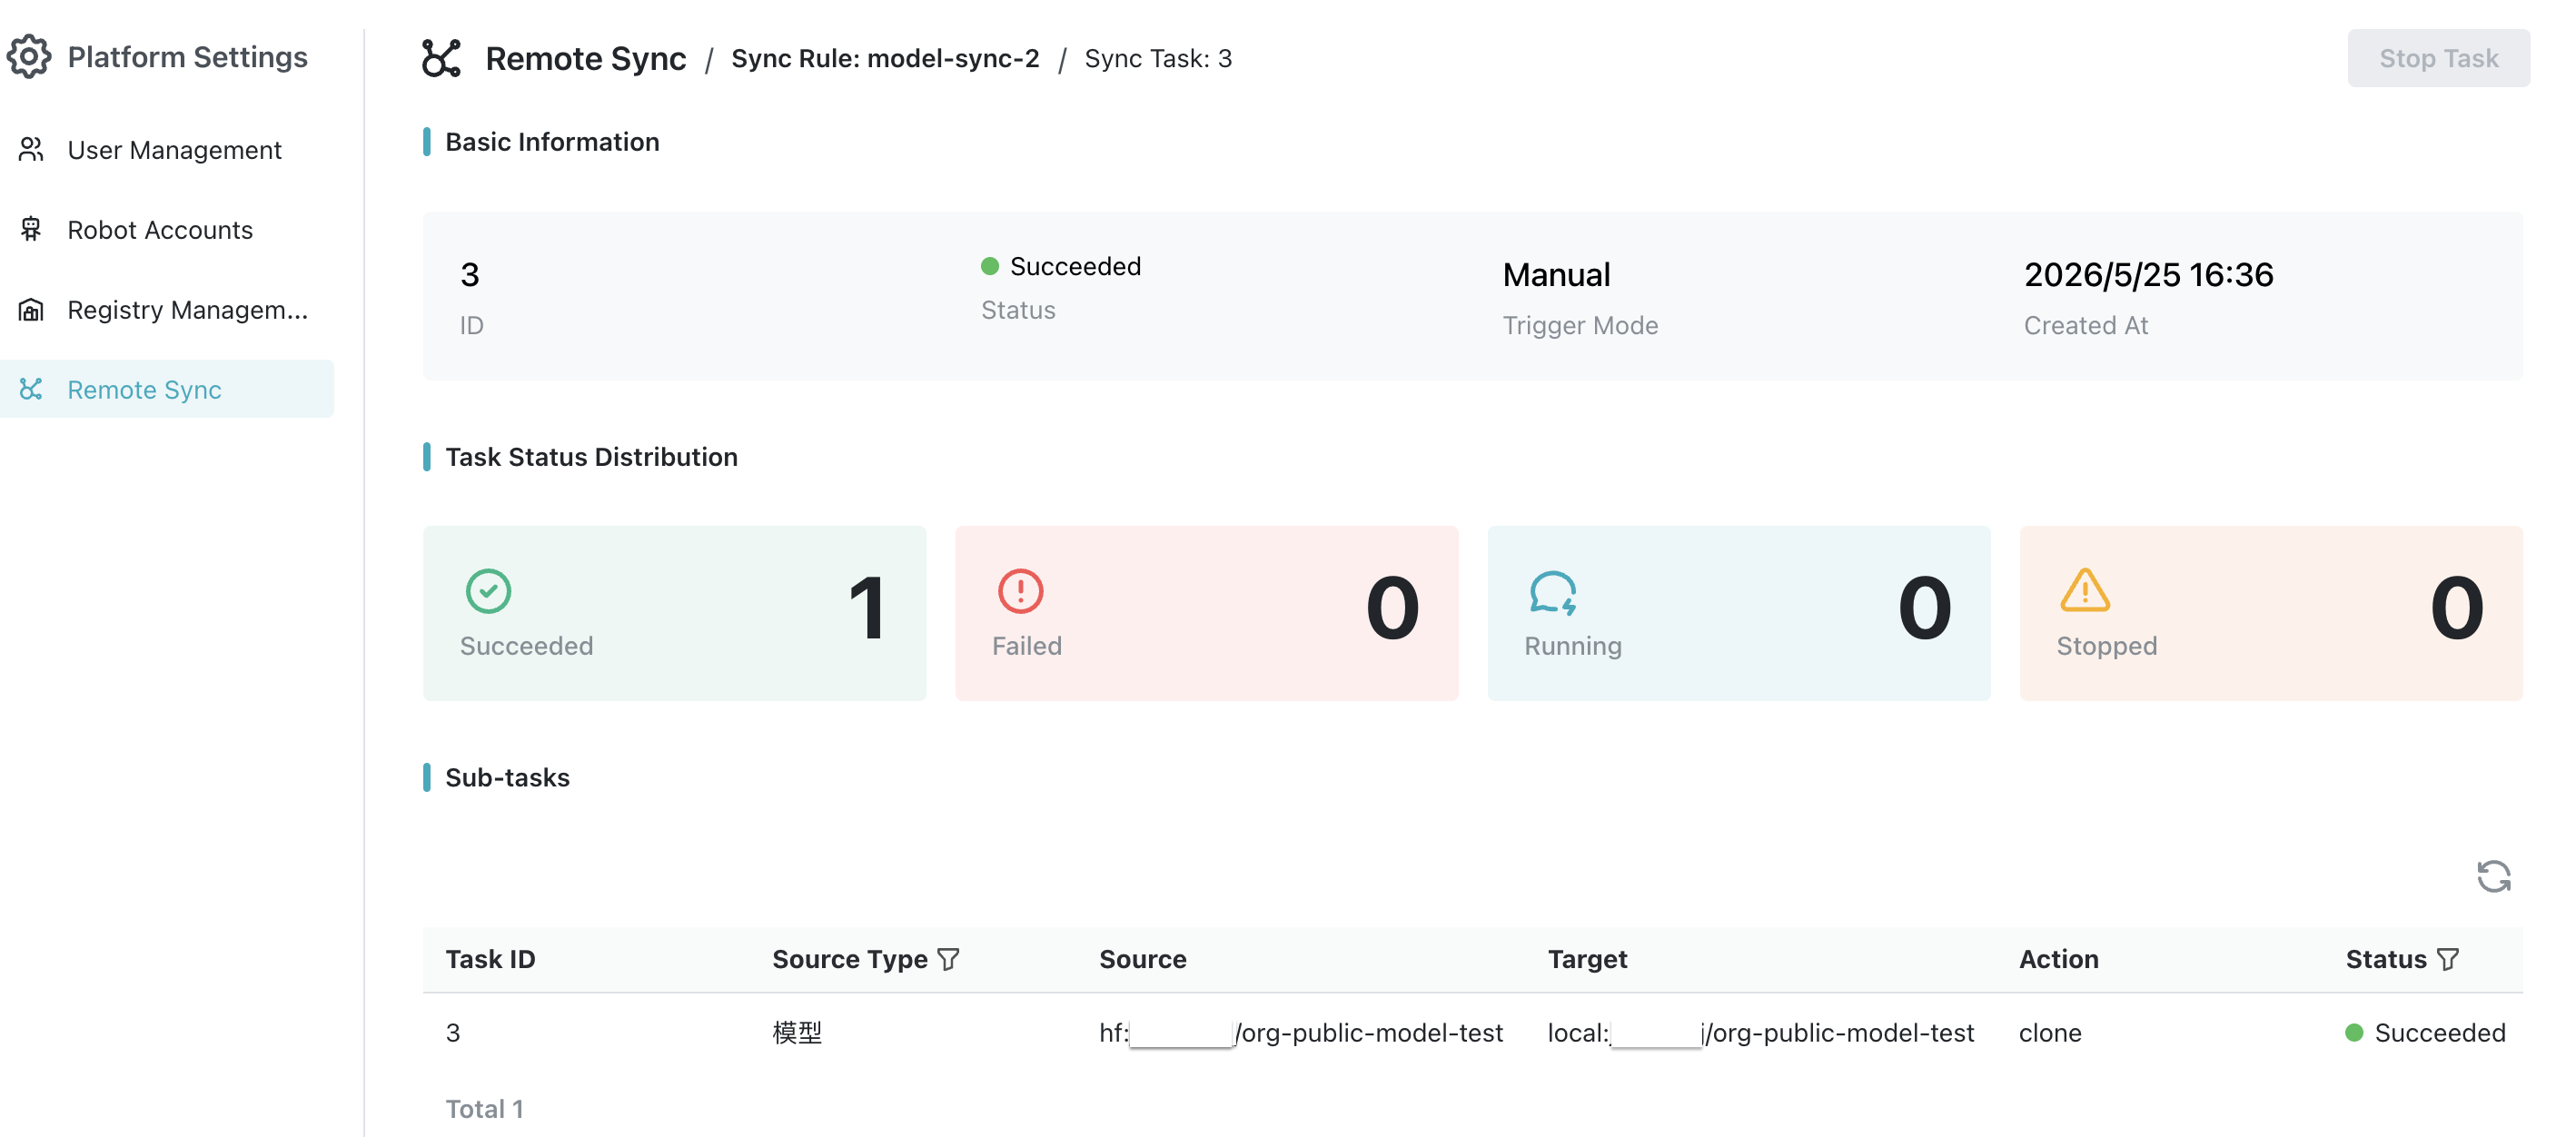2576x1137 pixels.
Task: Click the created date 2026/5/25 16:36
Action: click(x=2148, y=274)
